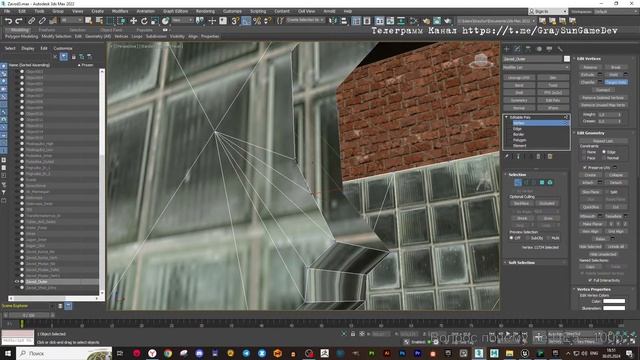640x360 pixels.
Task: Open the Motion command panel tab
Action: (x=539, y=49)
